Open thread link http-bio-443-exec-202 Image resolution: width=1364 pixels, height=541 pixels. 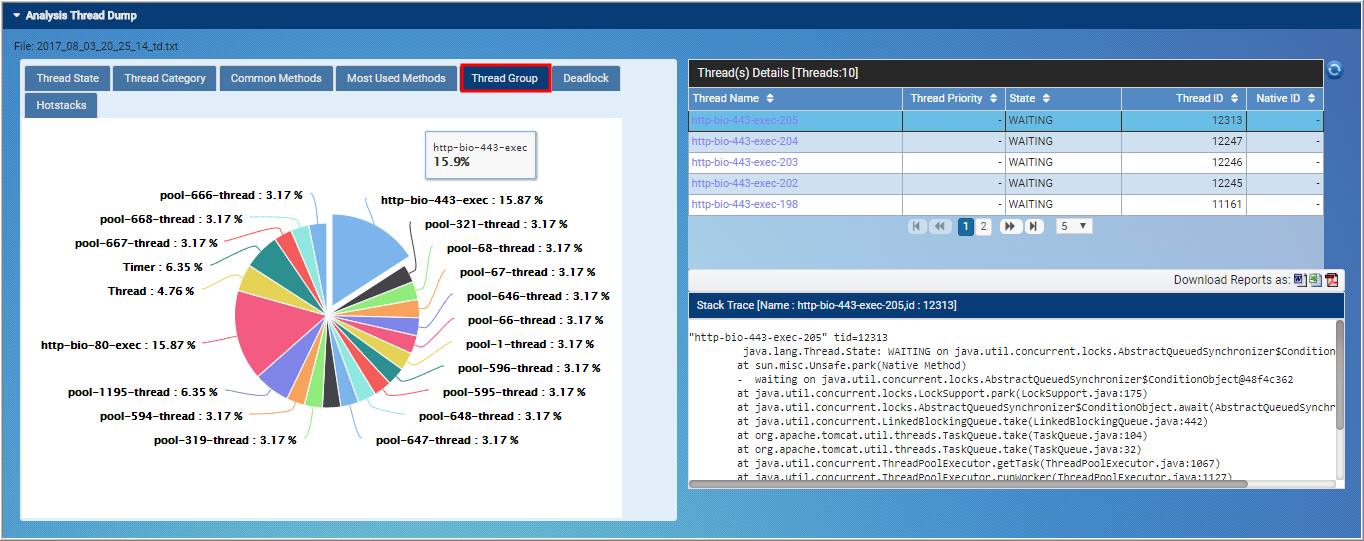pos(745,183)
